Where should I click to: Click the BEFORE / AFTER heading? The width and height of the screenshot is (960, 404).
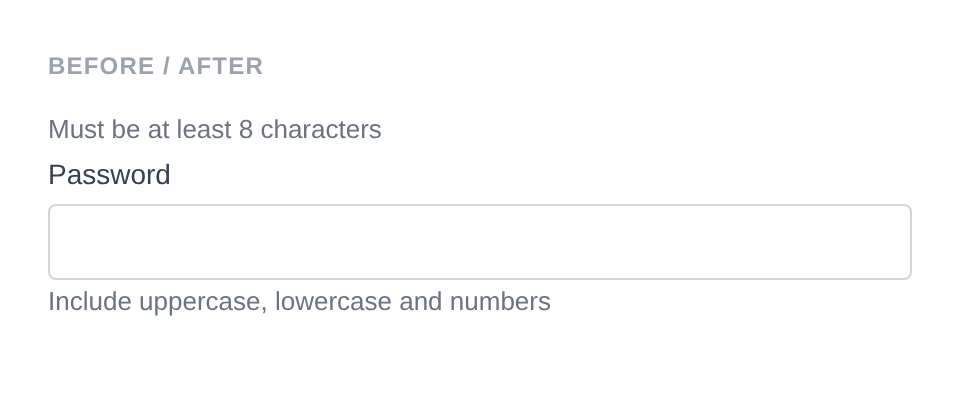156,66
